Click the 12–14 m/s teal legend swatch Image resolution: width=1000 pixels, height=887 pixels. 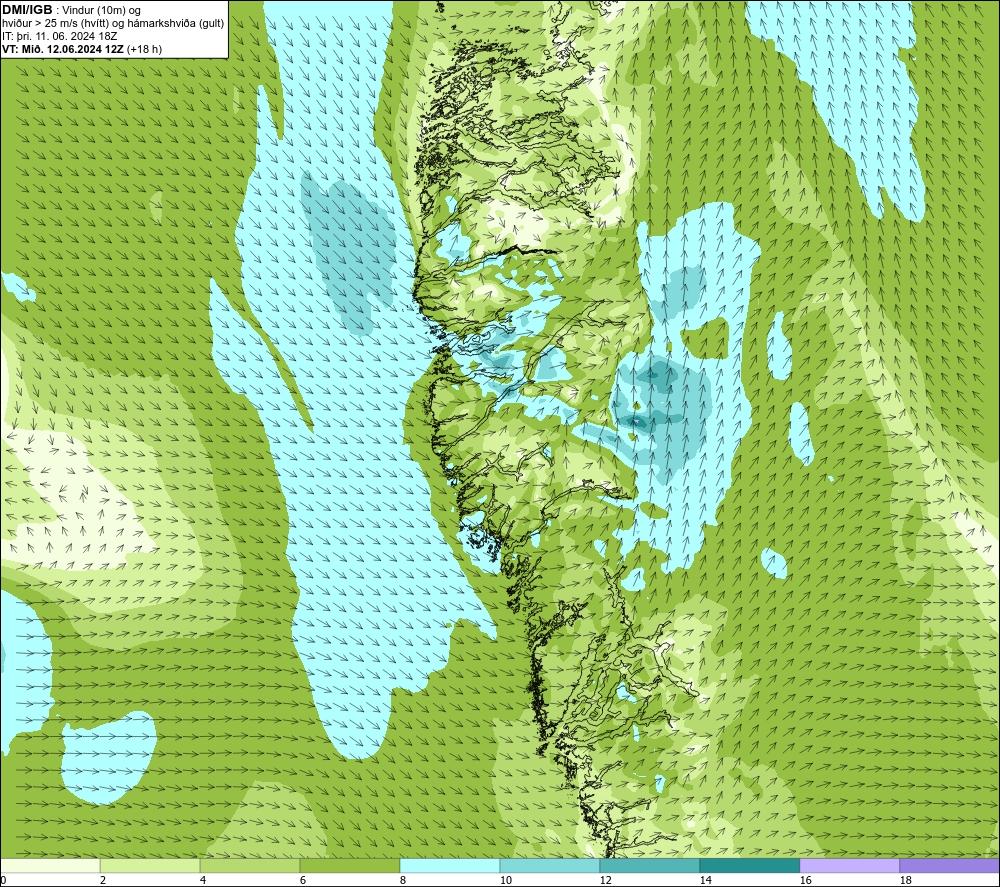click(649, 865)
